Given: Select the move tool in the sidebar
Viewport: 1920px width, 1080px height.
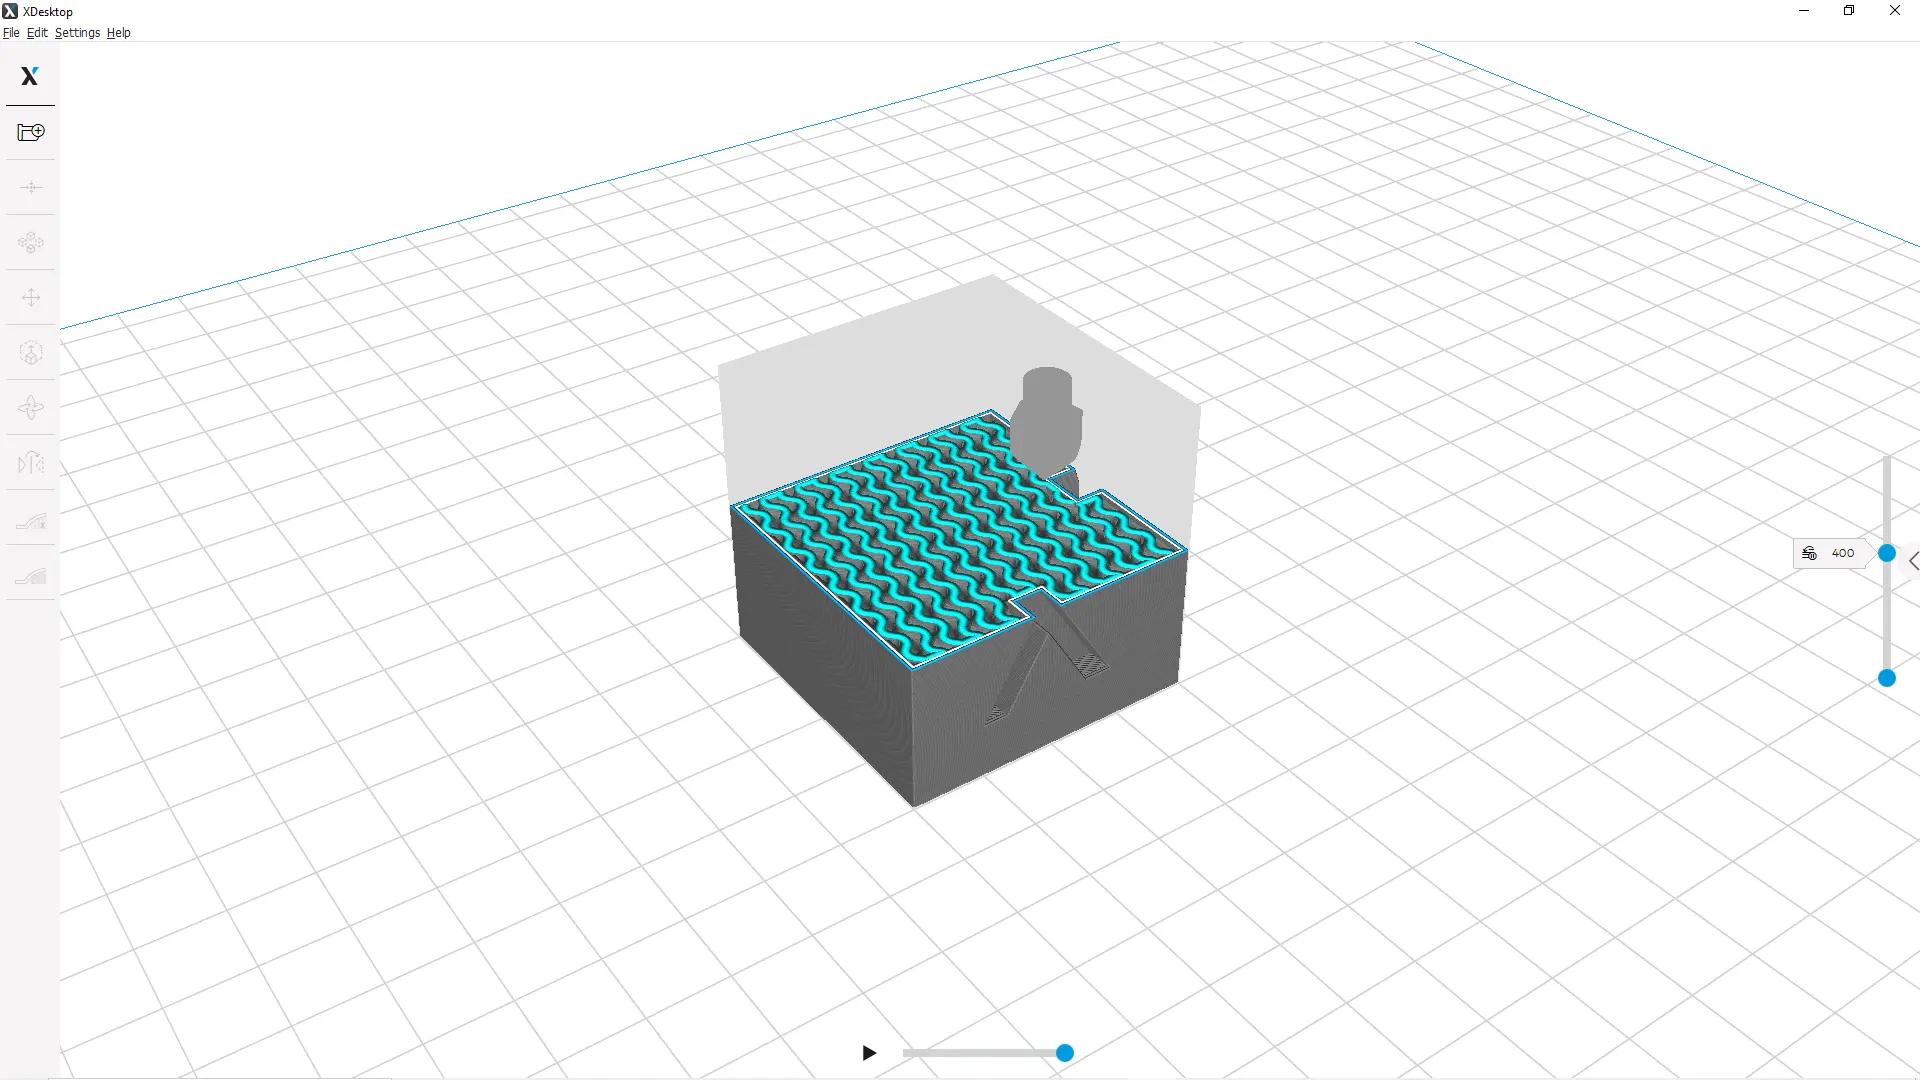Looking at the screenshot, I should (31, 297).
